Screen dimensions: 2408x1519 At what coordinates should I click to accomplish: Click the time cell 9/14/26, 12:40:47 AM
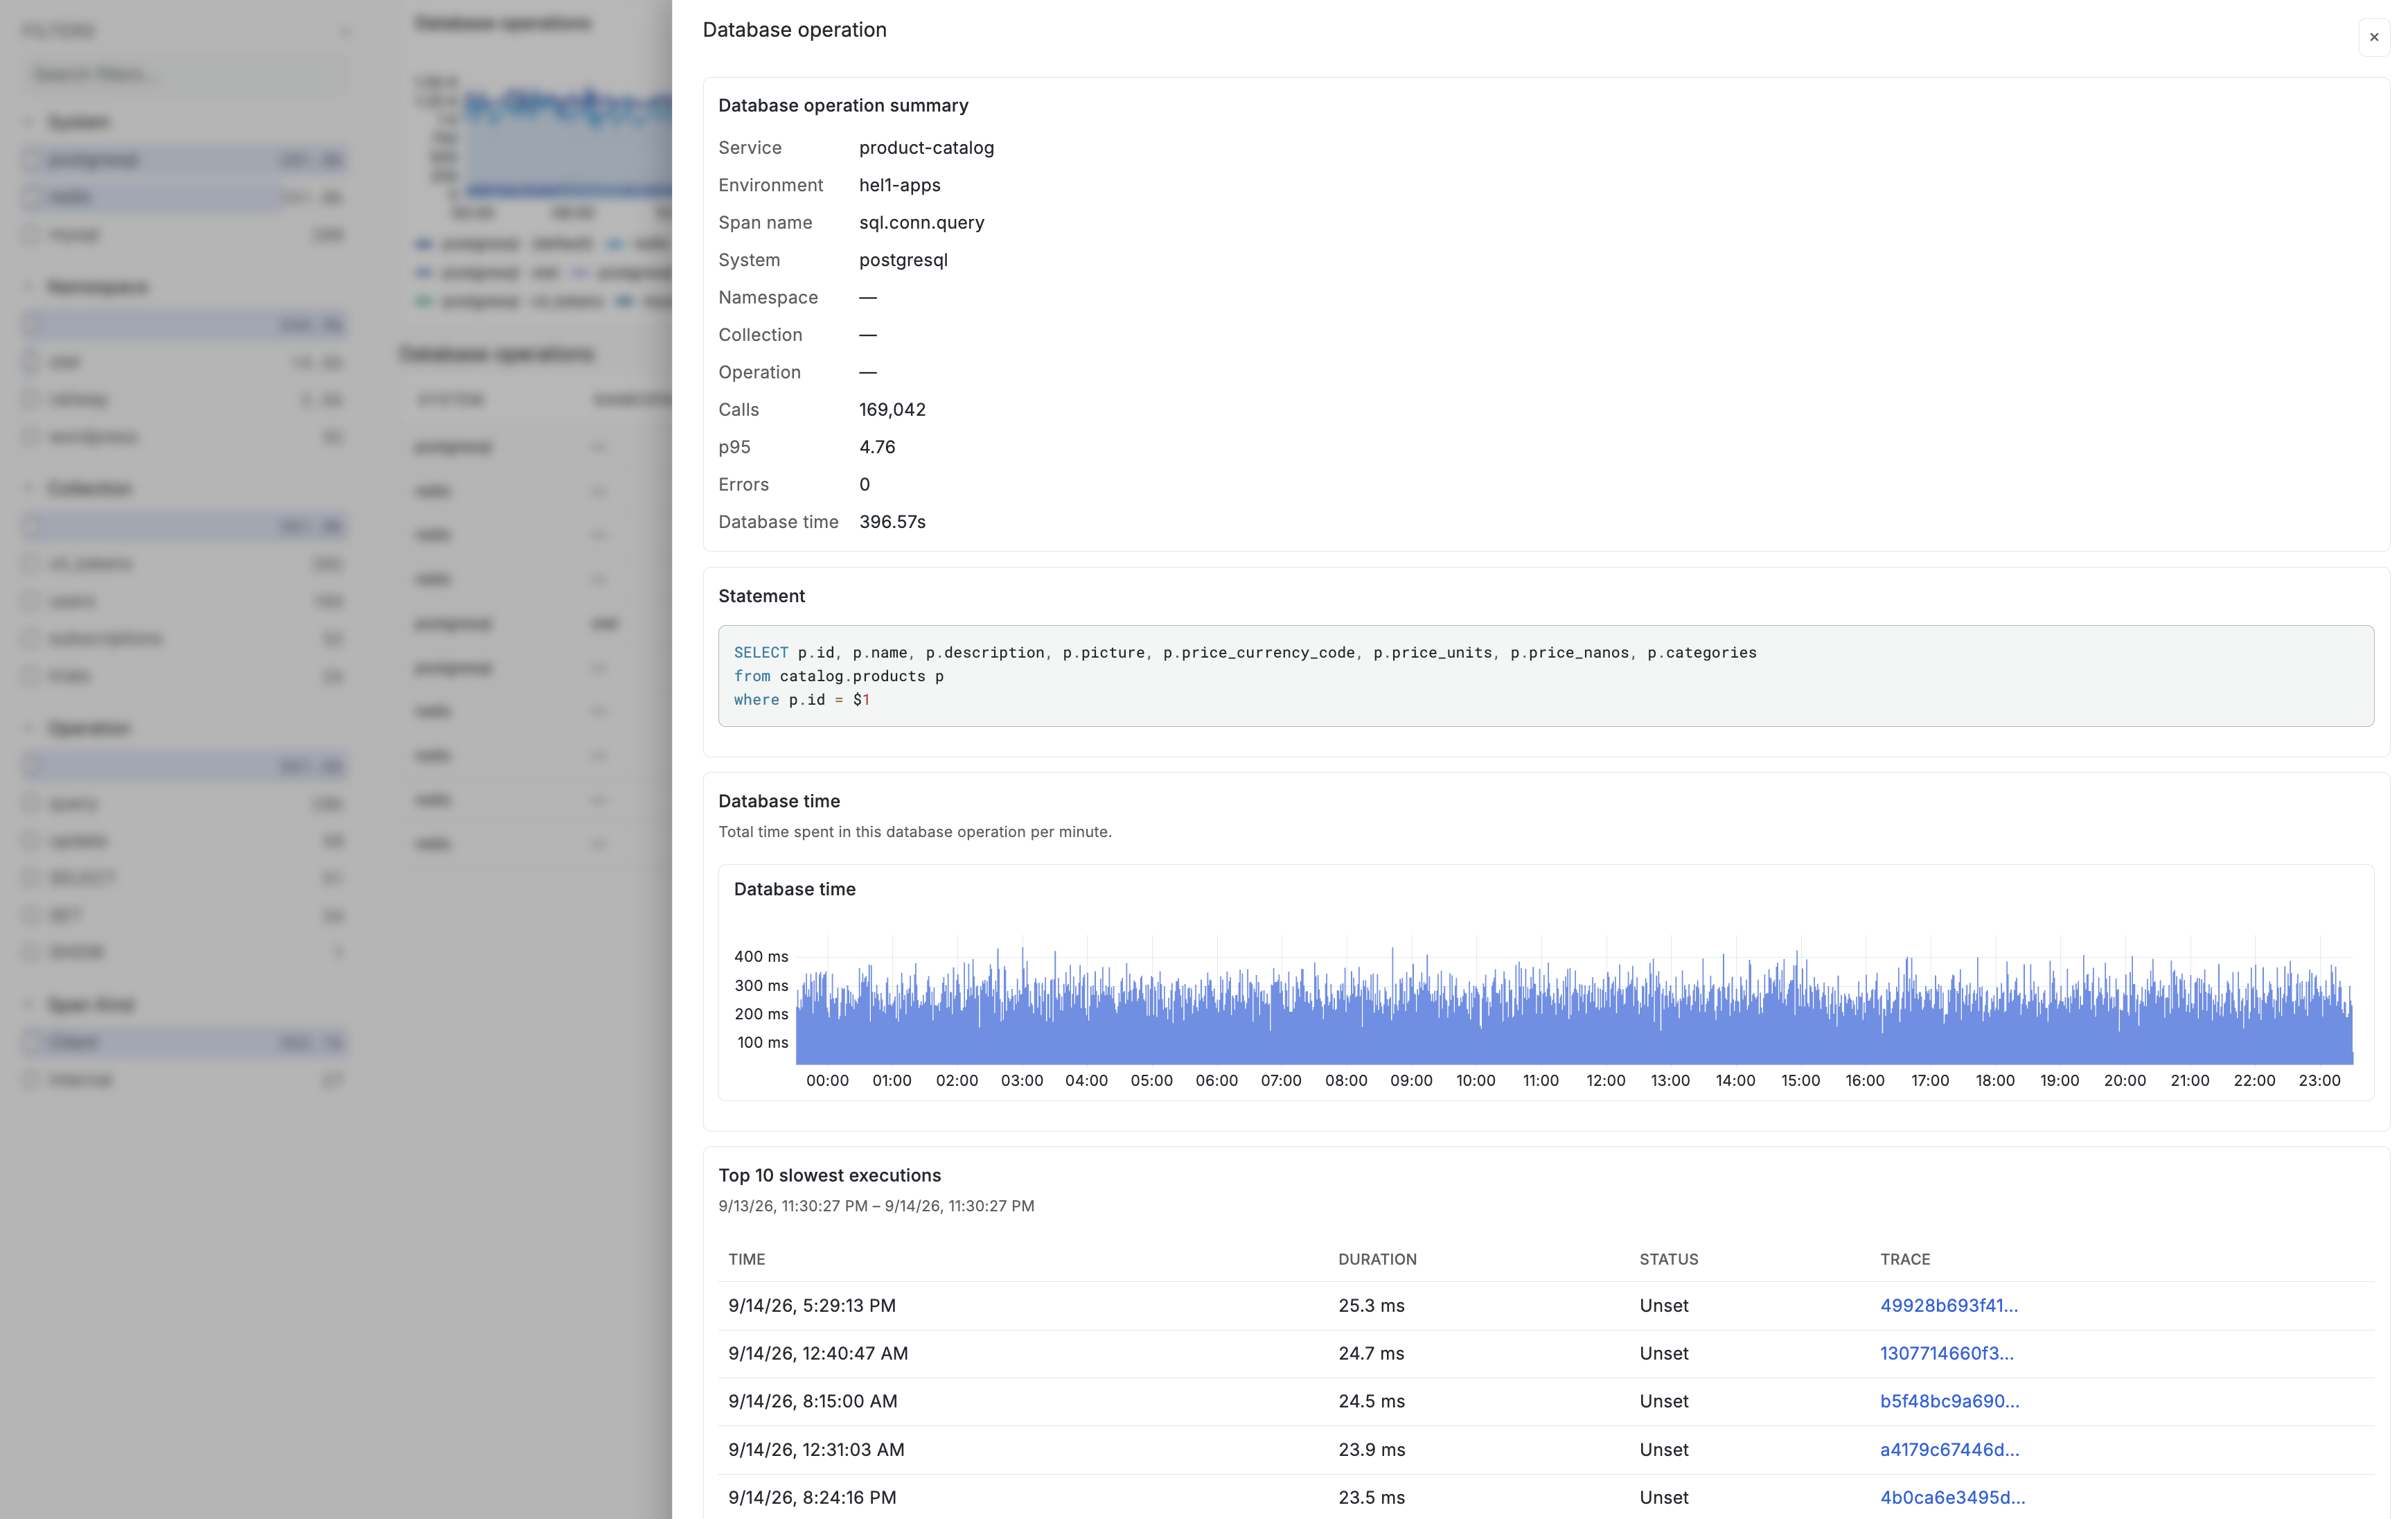[818, 1353]
